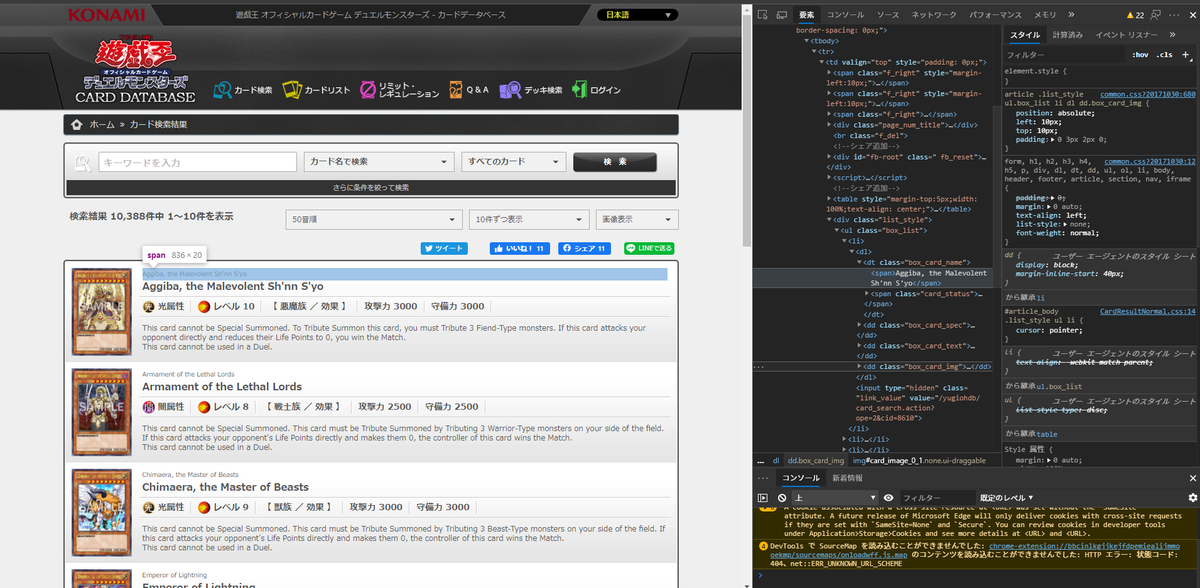Open ログイン navigation item
The image size is (1200, 588).
pyautogui.click(x=596, y=90)
